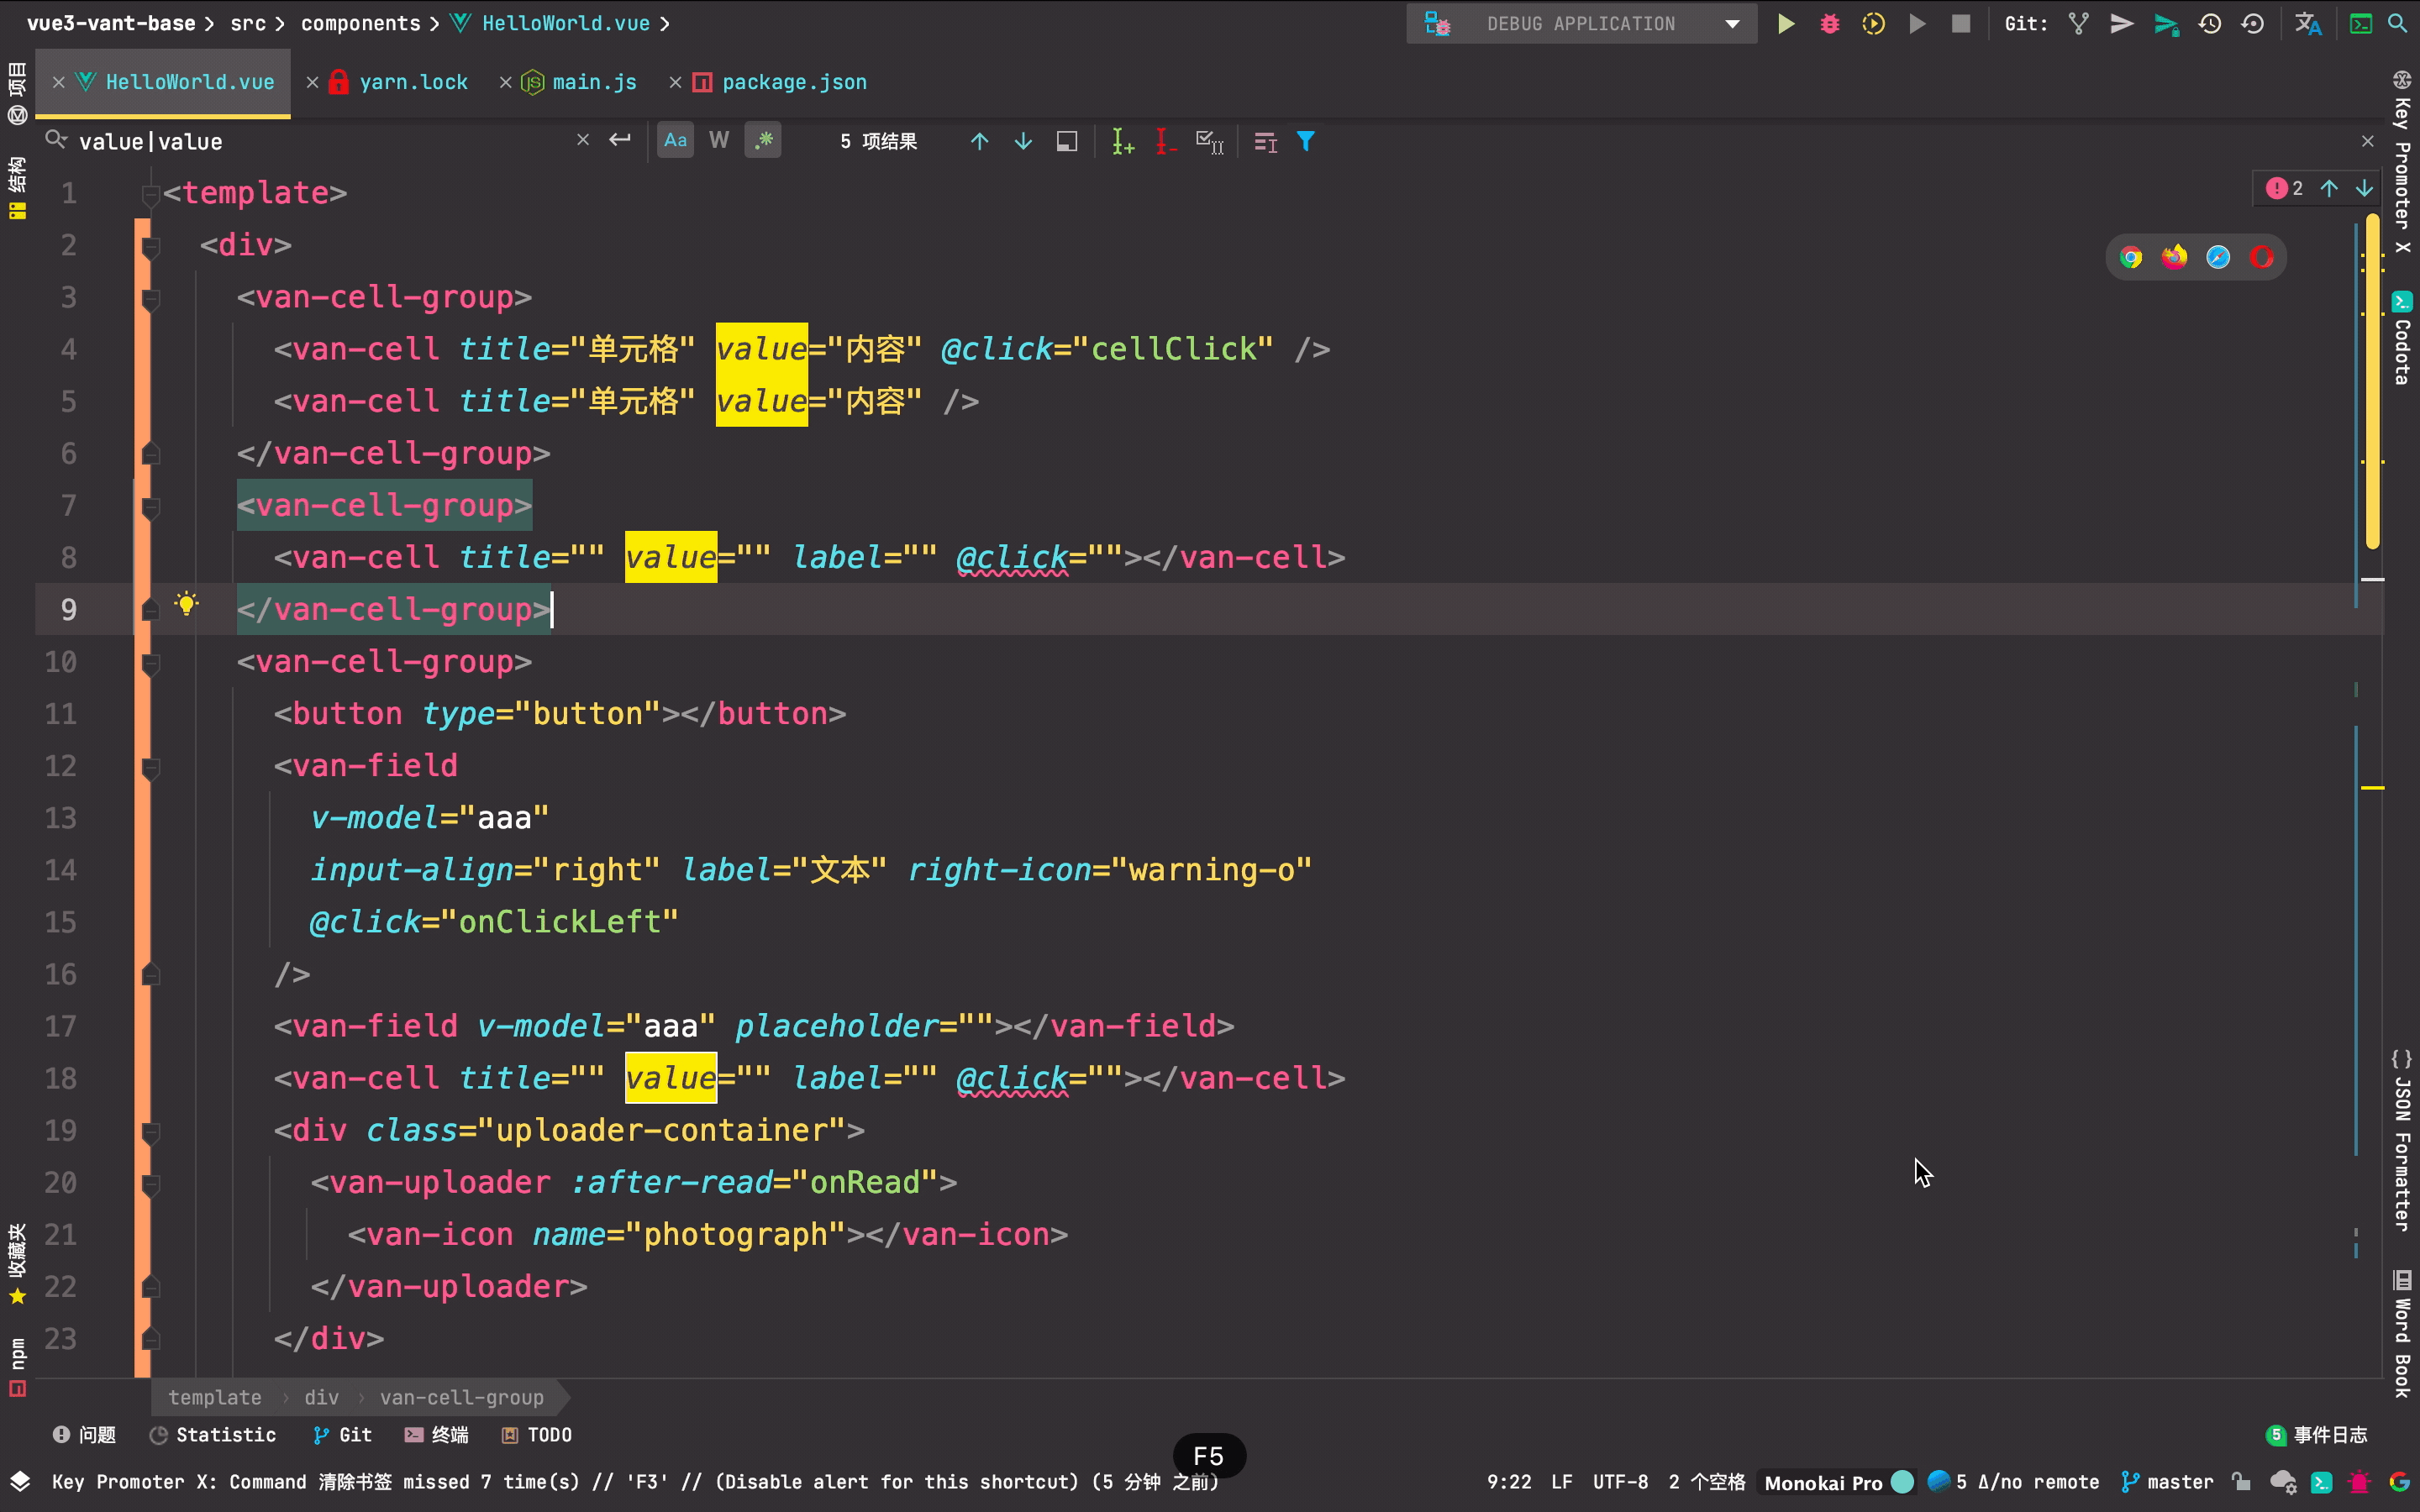Collapse the template tag fold on line 1
The width and height of the screenshot is (2420, 1512).
pos(151,193)
